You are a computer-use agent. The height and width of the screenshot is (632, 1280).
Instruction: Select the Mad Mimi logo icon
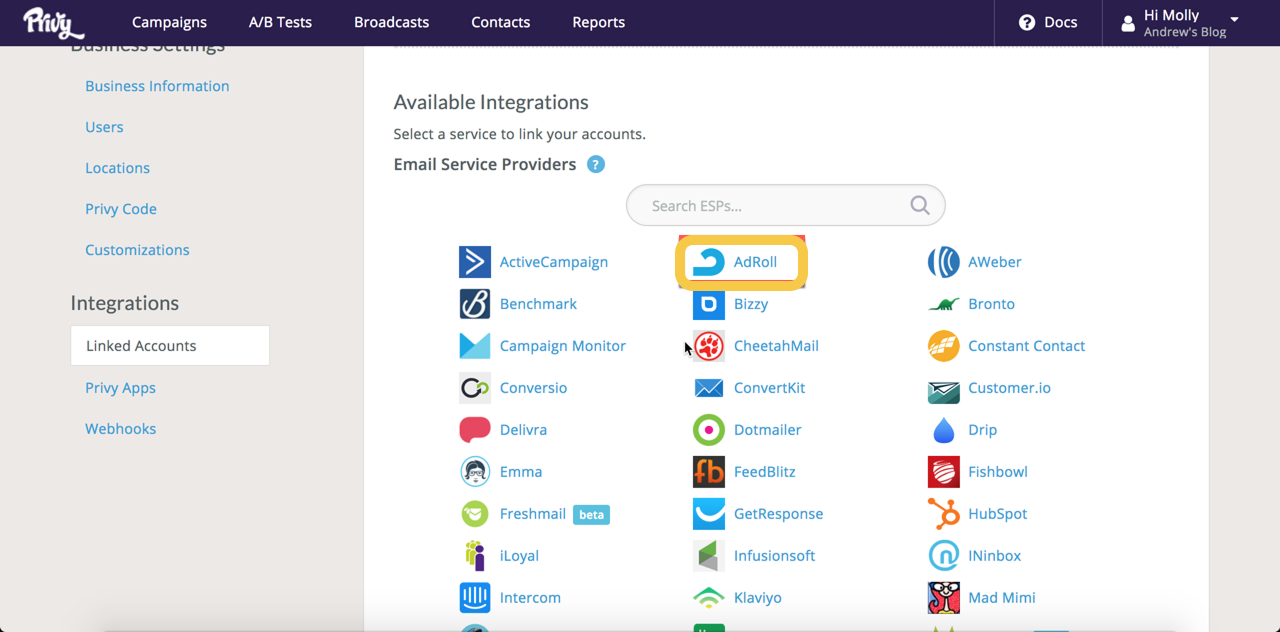point(943,598)
